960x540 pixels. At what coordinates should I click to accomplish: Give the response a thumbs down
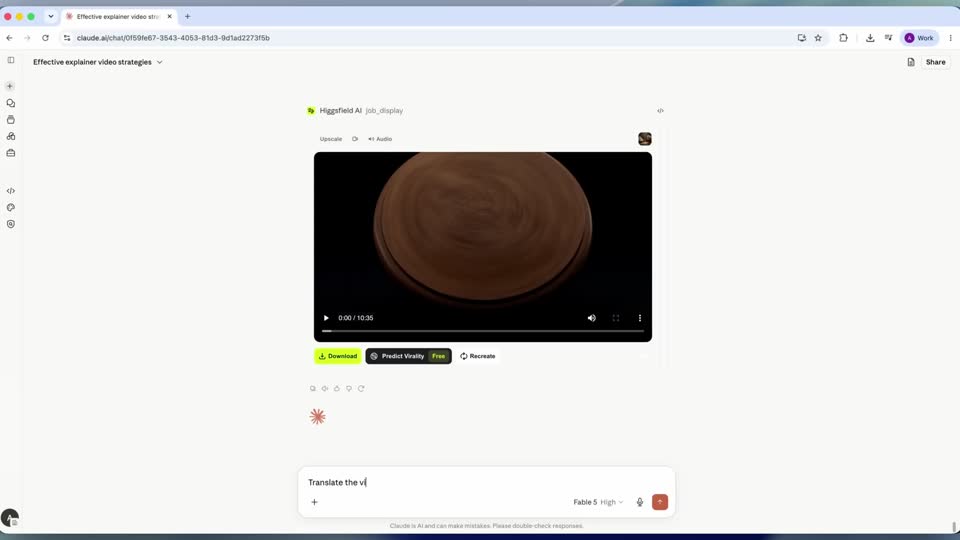tap(349, 389)
